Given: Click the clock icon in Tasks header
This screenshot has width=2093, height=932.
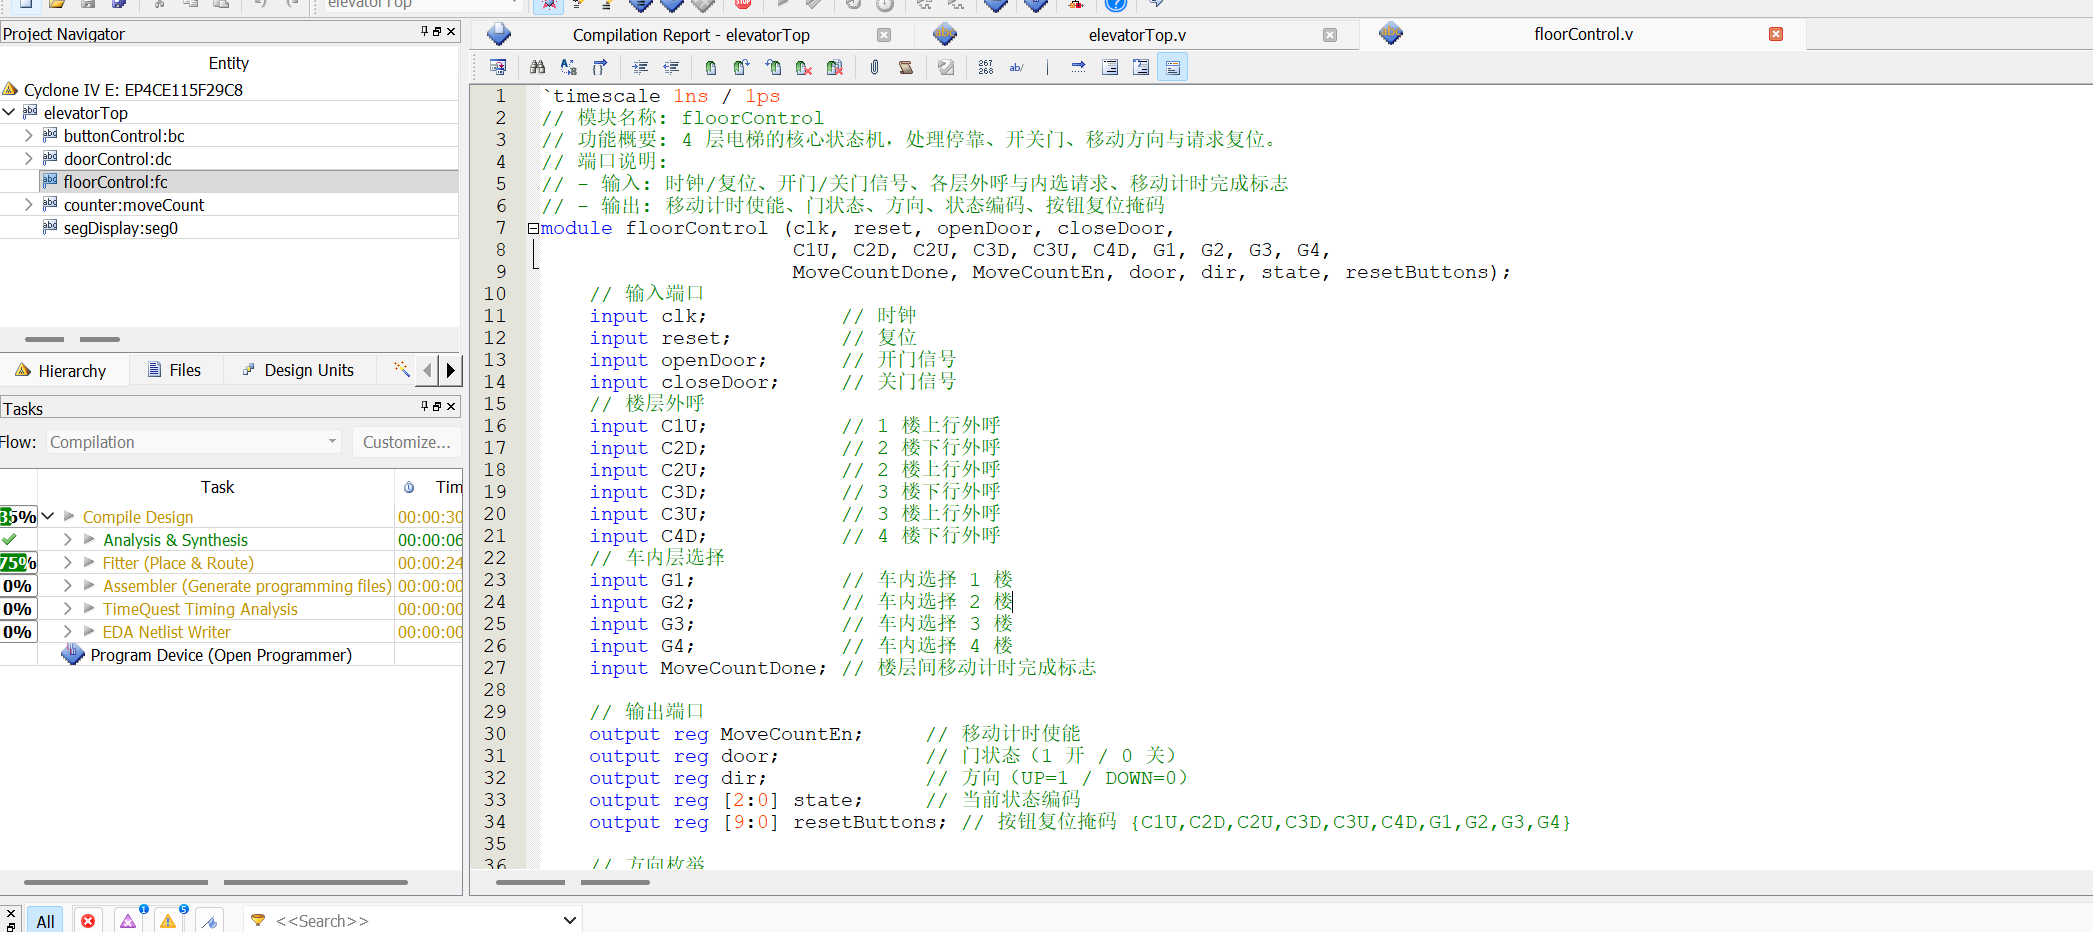Looking at the screenshot, I should (x=409, y=487).
